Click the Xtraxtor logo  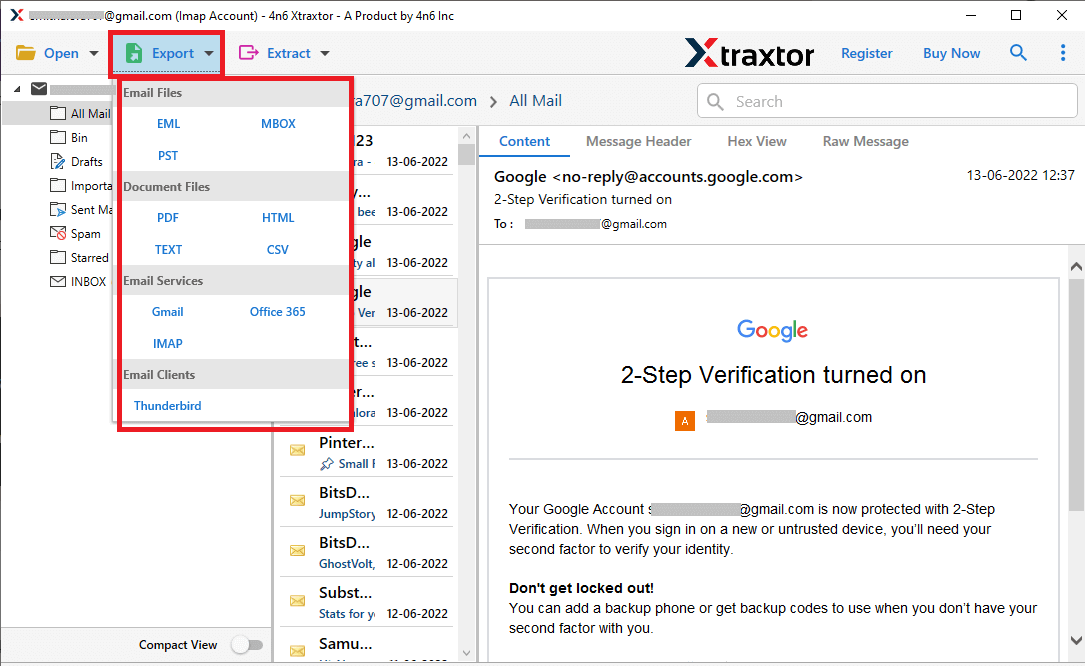[750, 53]
